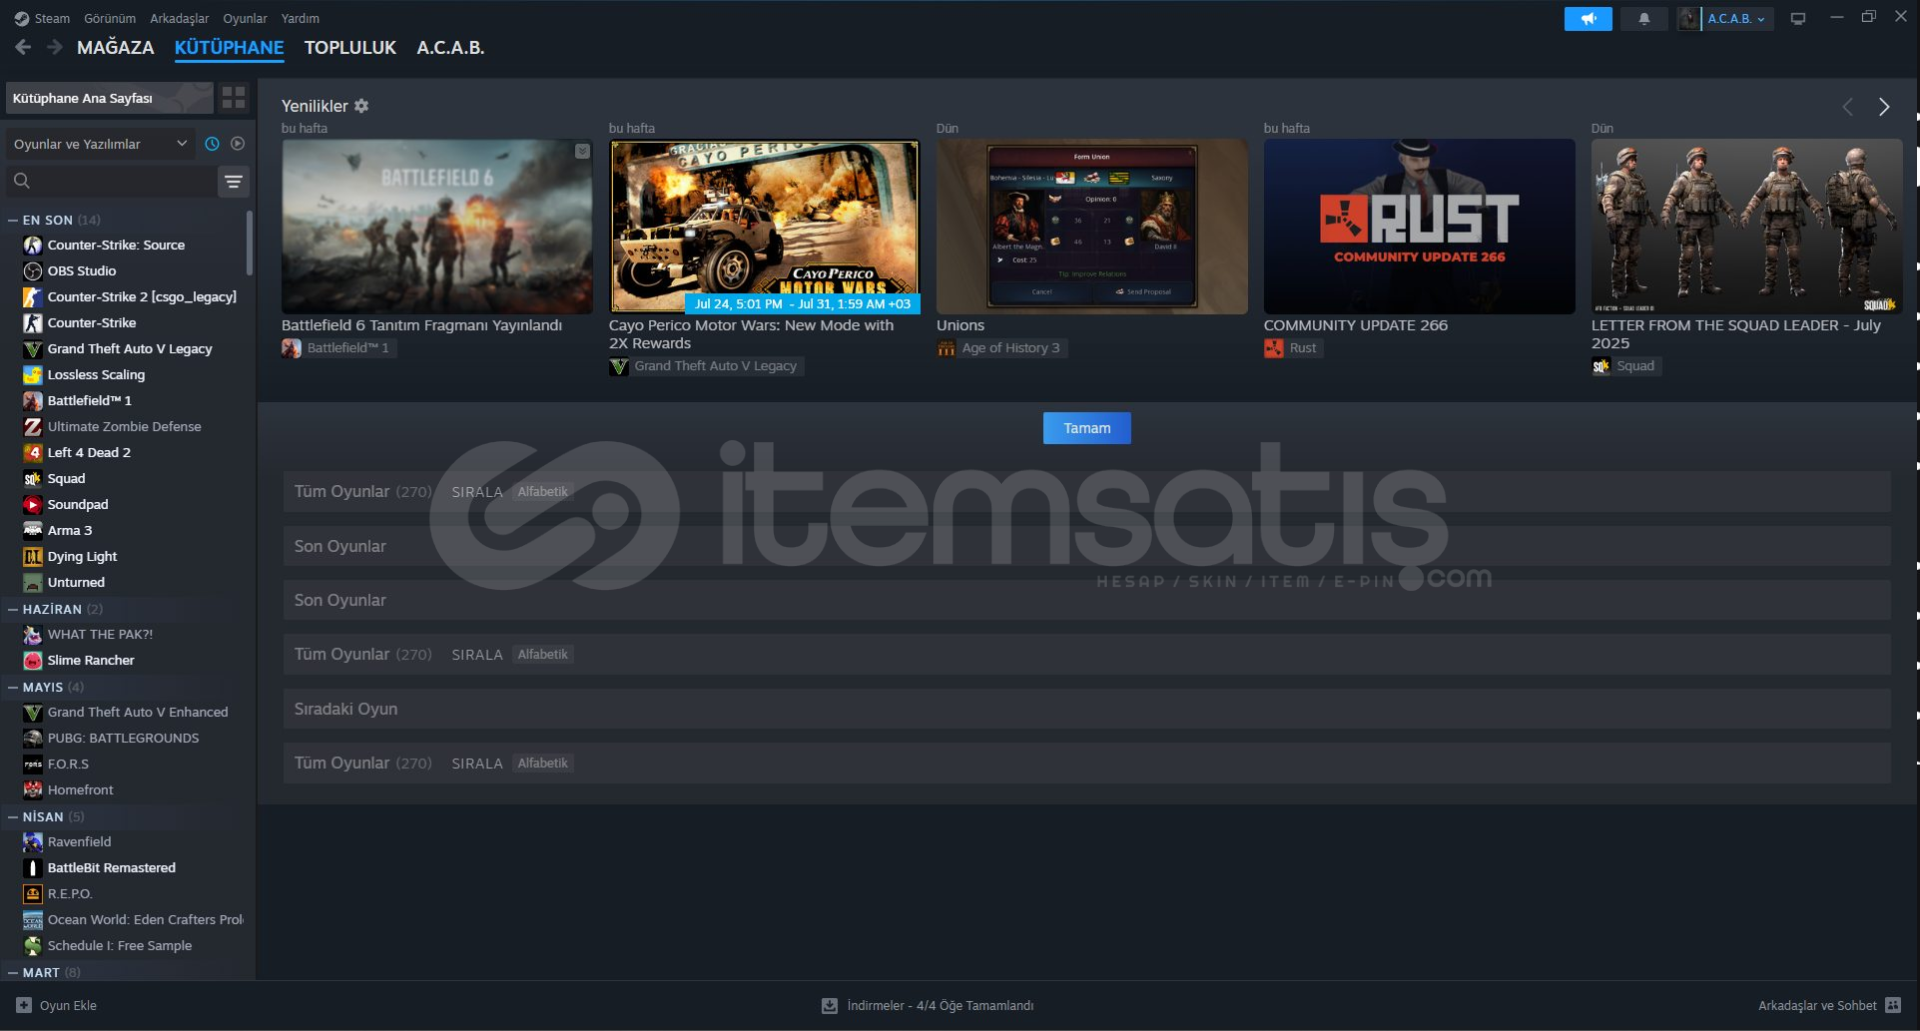
Task: Go to MAĞAZA tab
Action: [116, 47]
